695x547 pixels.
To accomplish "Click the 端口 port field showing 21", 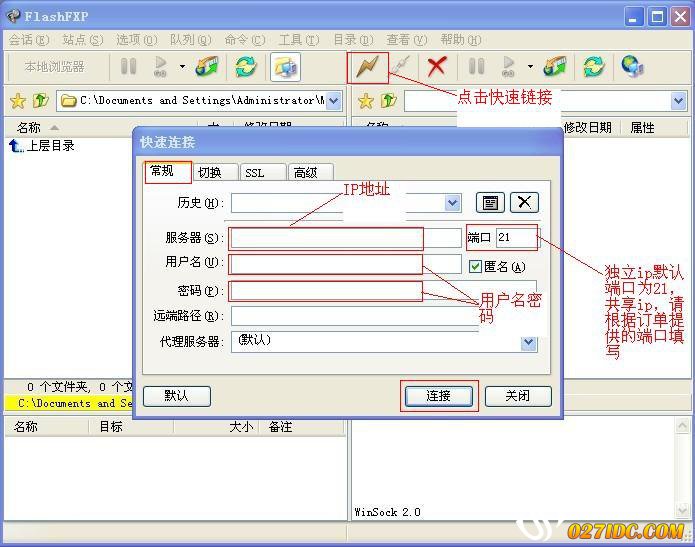I will (x=517, y=238).
